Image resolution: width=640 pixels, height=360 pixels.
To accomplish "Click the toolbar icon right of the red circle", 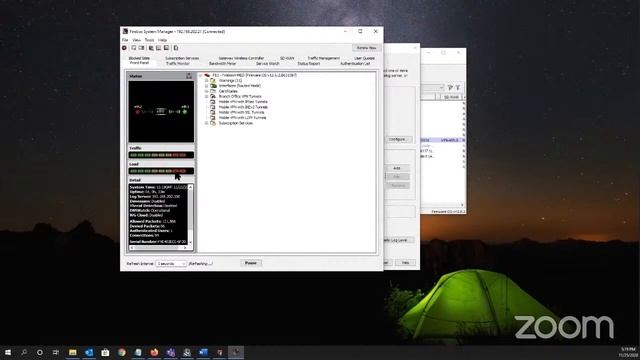I will click(x=133, y=48).
